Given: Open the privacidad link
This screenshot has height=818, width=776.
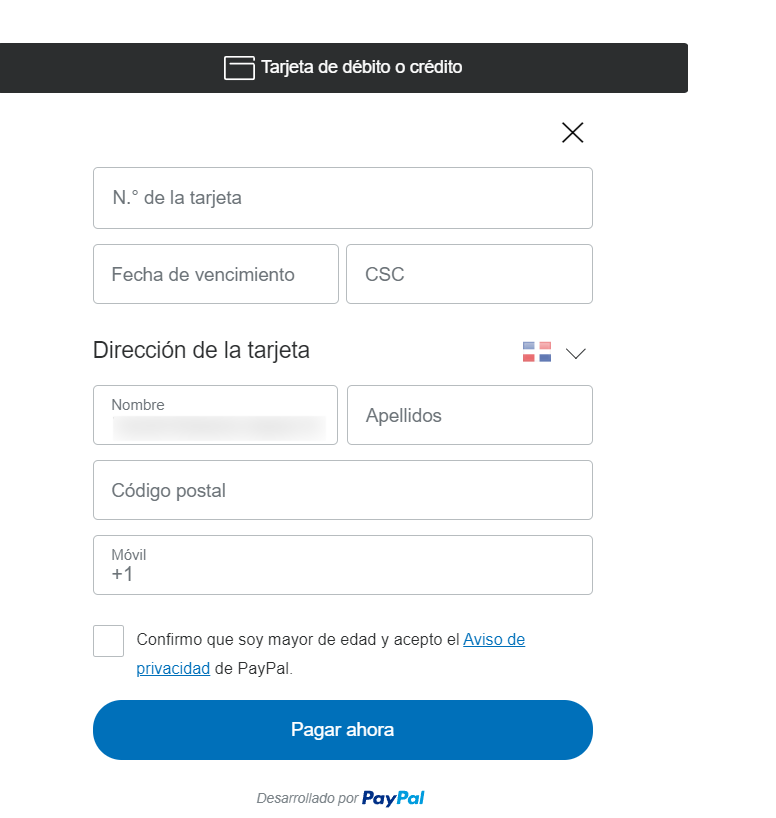Looking at the screenshot, I should tap(173, 668).
